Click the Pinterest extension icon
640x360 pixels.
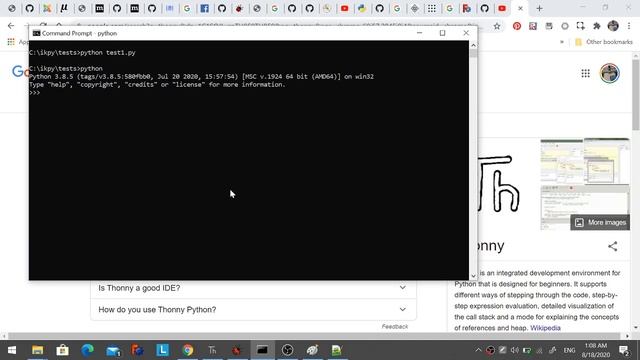(x=517, y=26)
